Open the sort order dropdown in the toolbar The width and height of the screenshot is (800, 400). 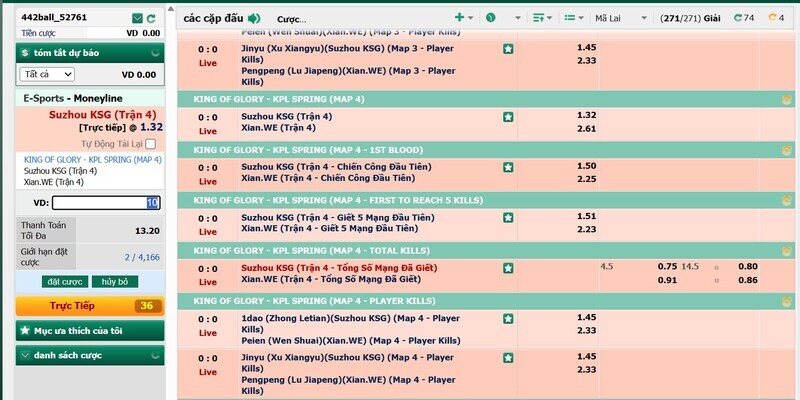click(x=542, y=18)
